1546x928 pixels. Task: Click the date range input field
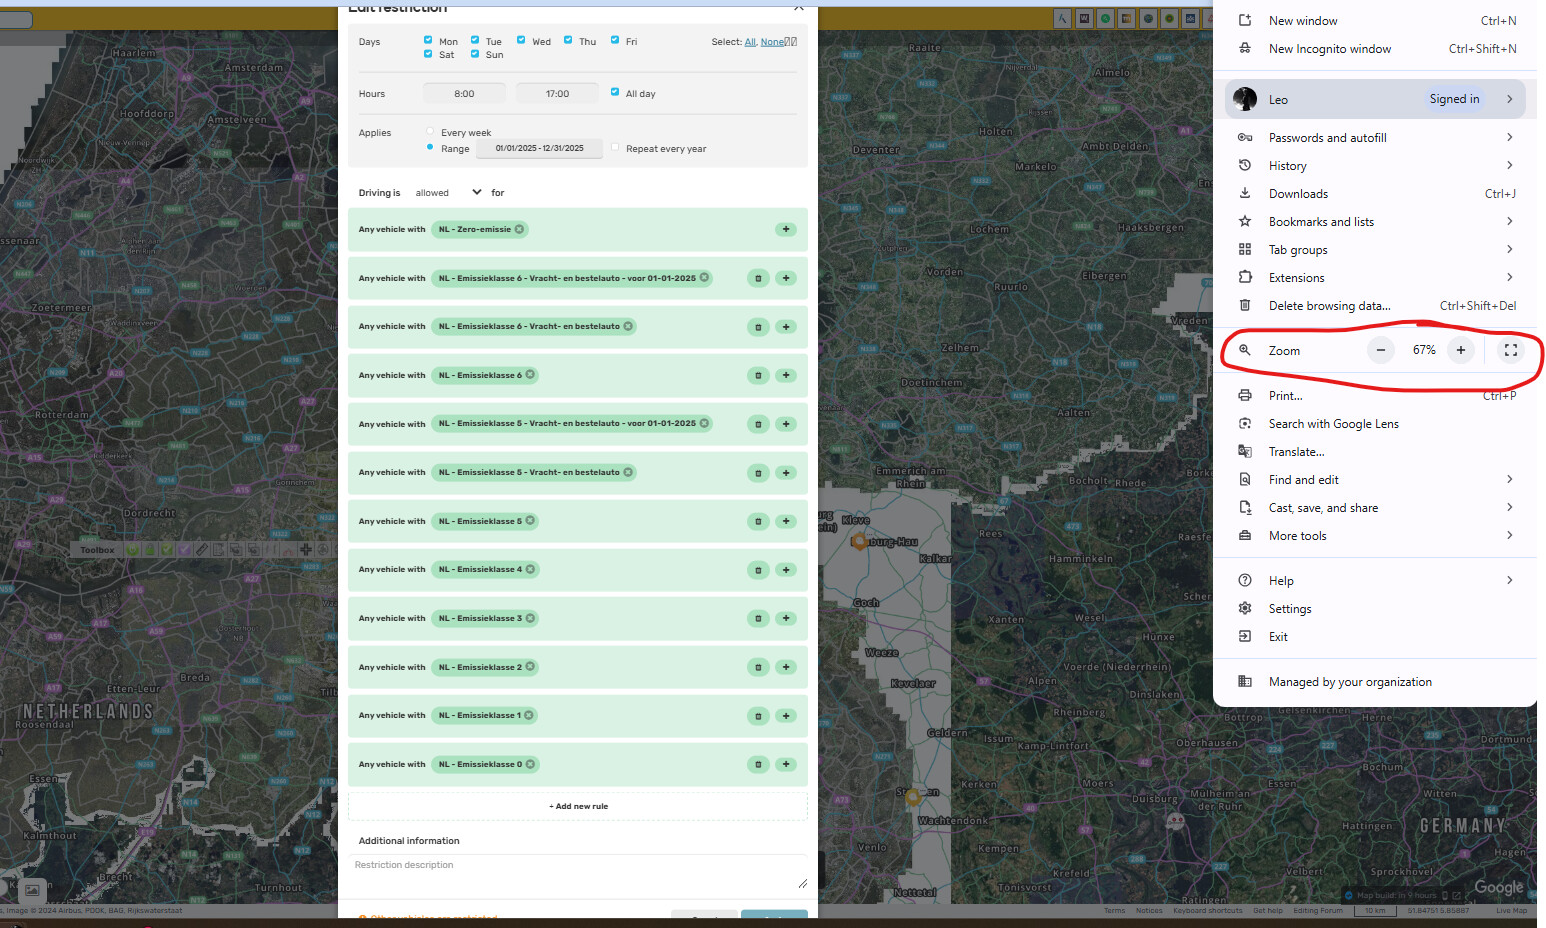pos(539,148)
